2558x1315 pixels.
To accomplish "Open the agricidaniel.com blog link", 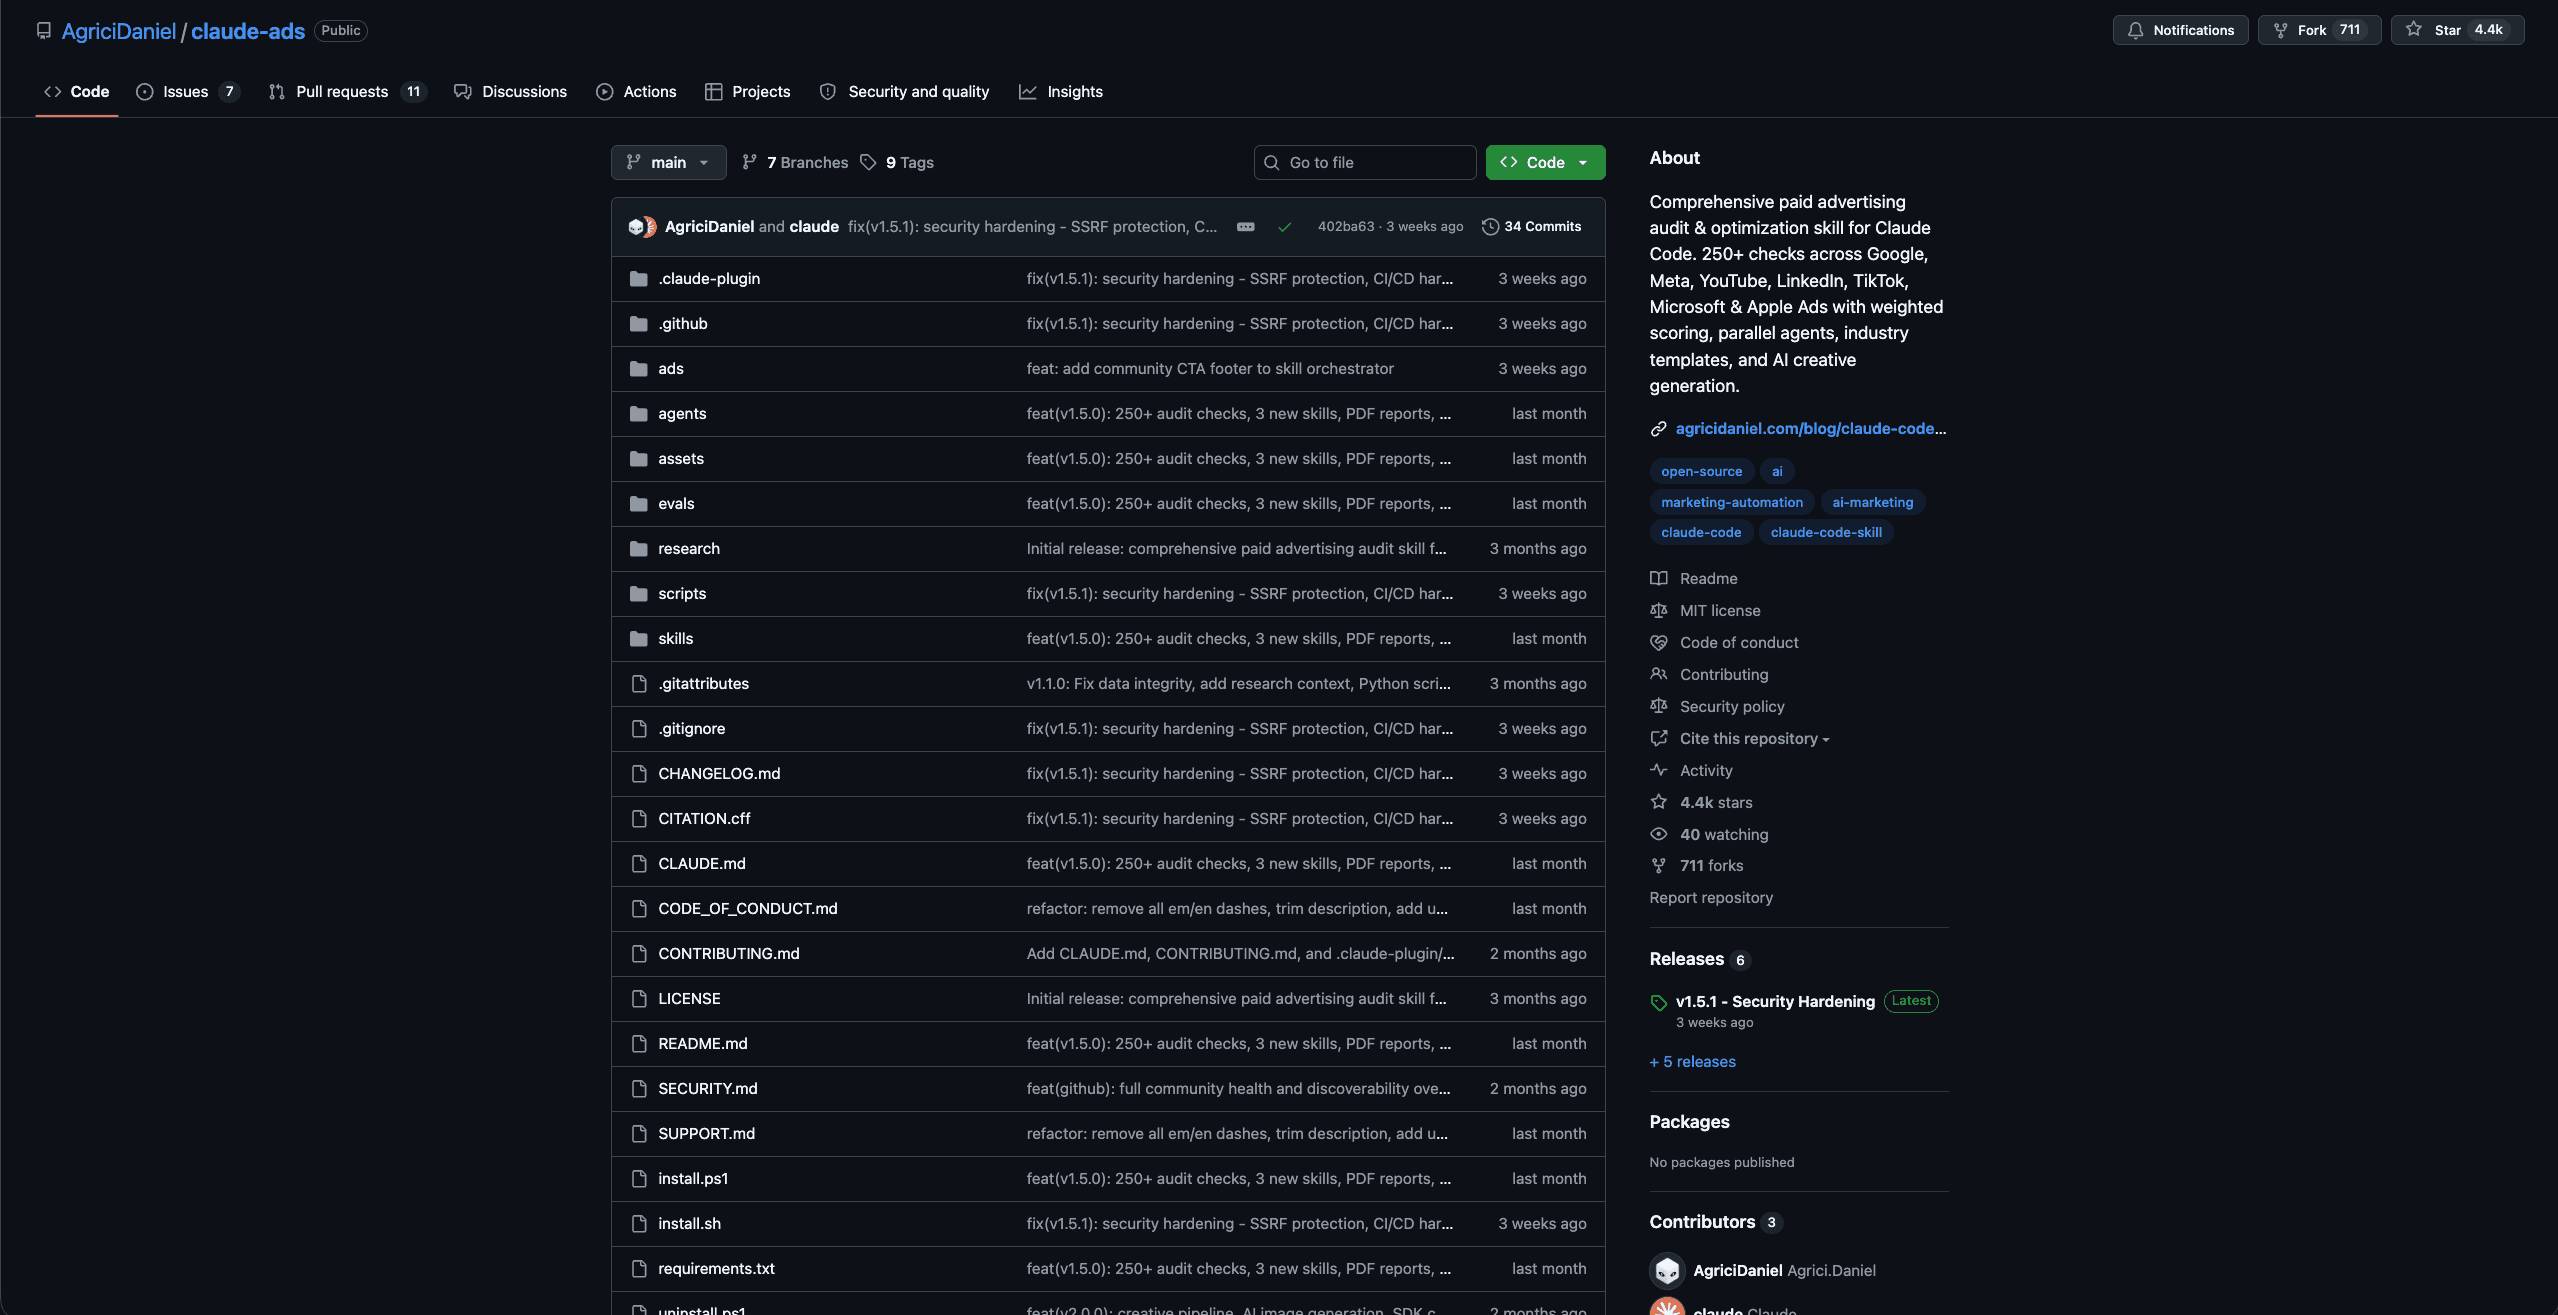I will point(1810,428).
